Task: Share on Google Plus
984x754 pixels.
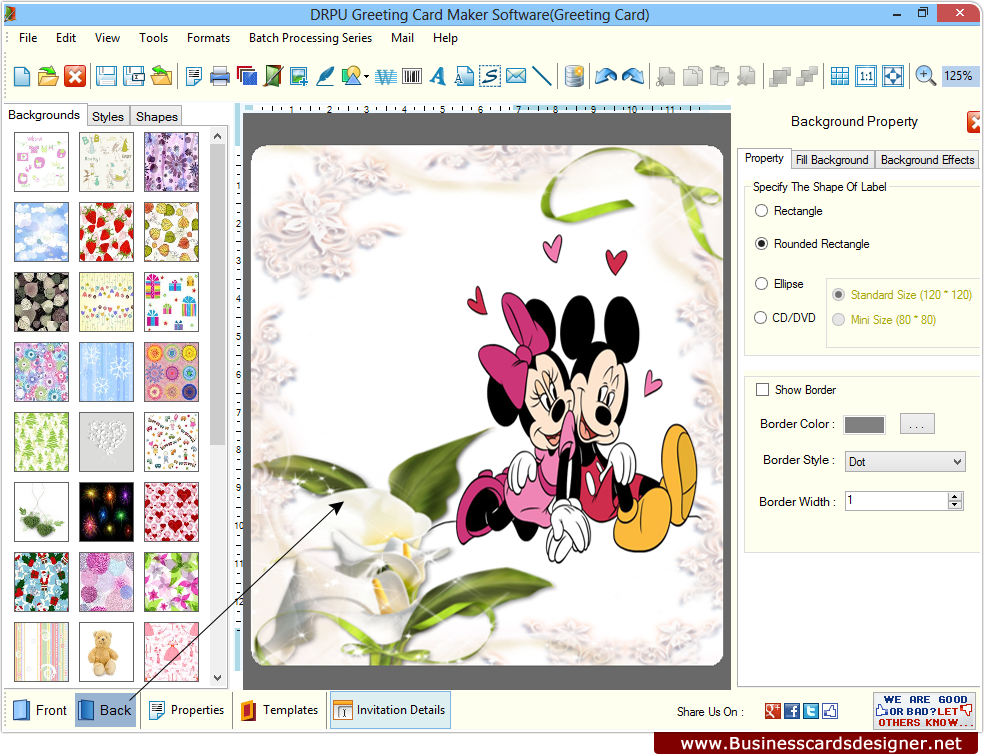Action: [x=773, y=711]
